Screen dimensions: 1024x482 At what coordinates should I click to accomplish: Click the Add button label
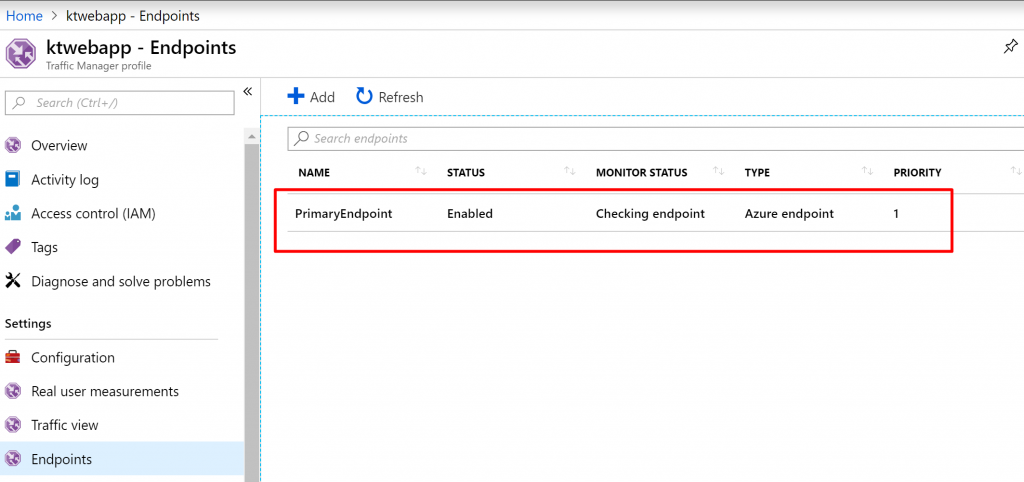click(x=322, y=97)
